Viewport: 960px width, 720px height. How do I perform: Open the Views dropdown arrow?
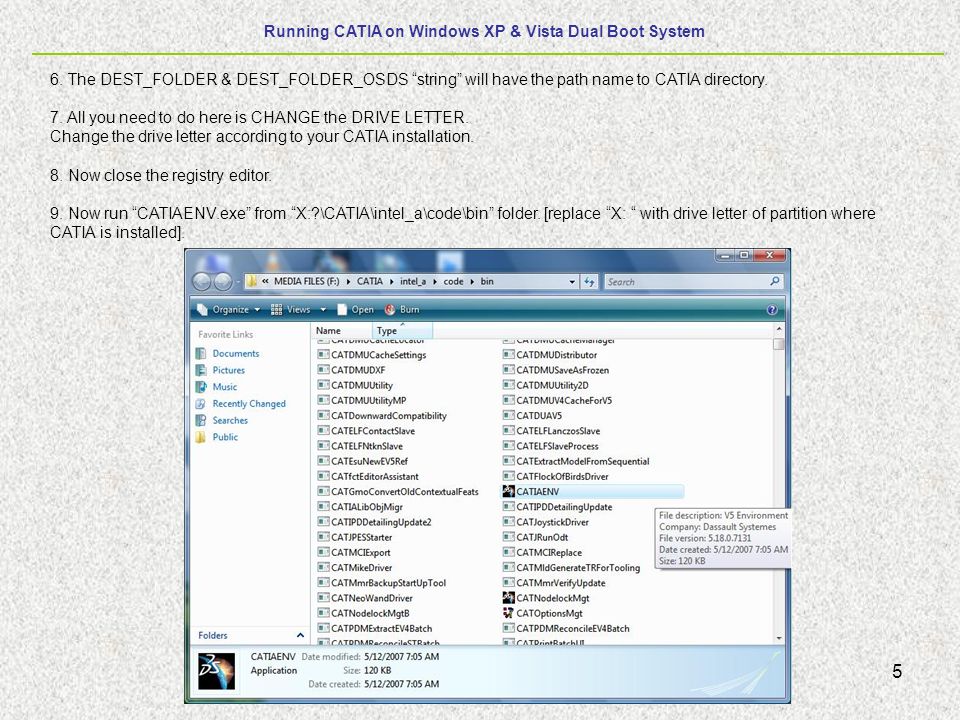pyautogui.click(x=323, y=310)
